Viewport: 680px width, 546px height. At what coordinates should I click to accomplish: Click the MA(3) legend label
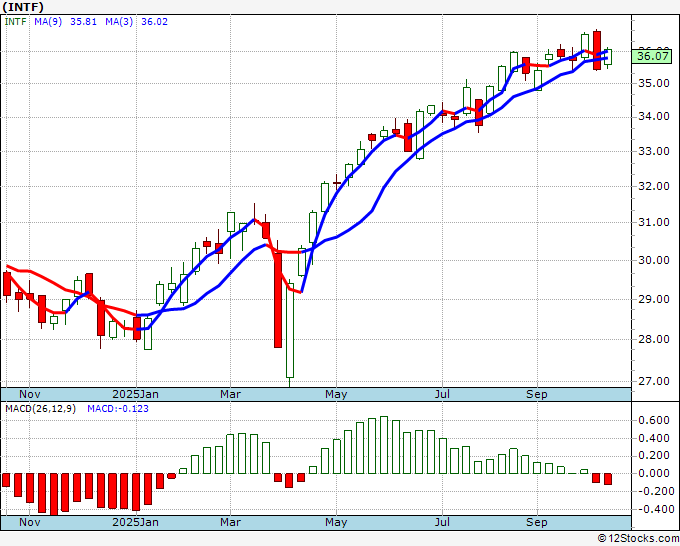[119, 22]
